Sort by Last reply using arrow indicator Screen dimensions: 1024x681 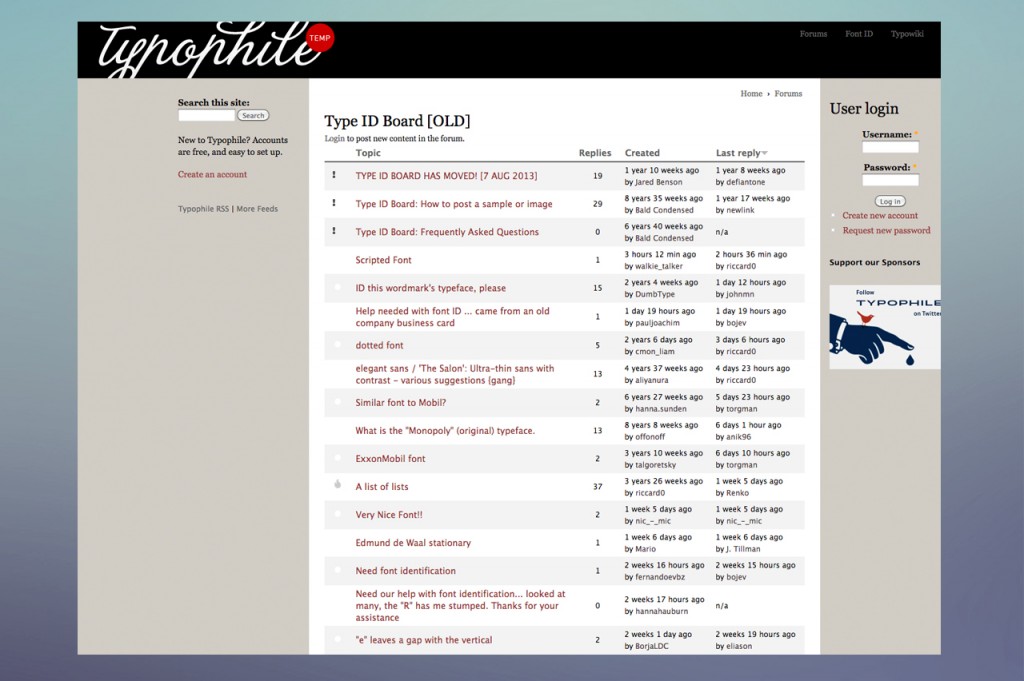point(765,153)
